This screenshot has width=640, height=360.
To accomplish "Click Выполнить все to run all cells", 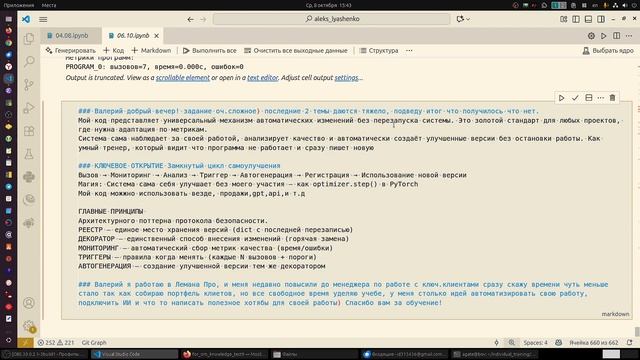I will (x=210, y=51).
